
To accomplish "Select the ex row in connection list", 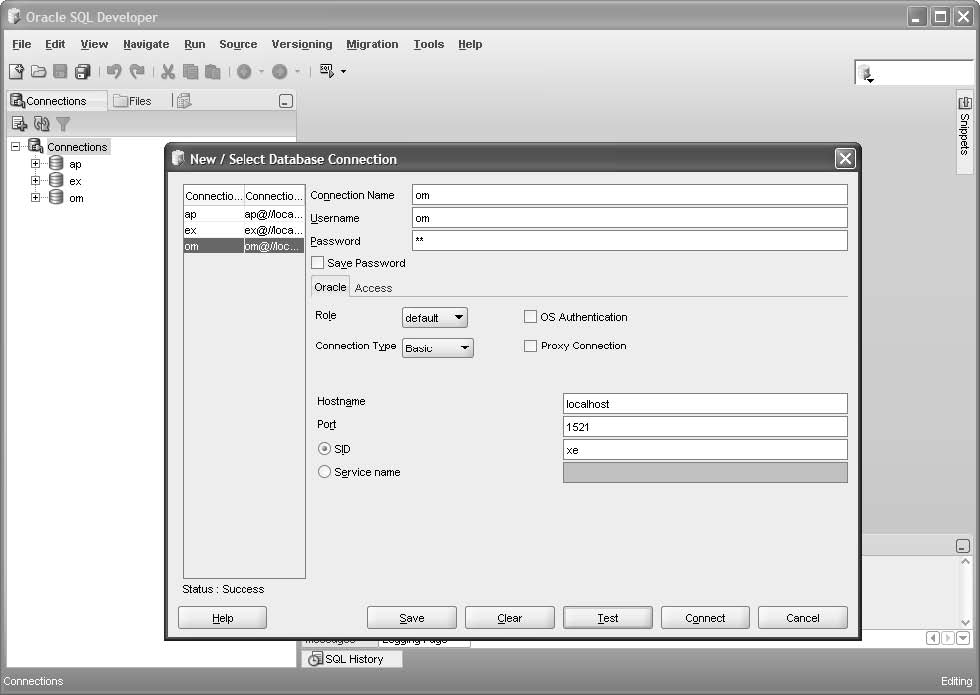I will (244, 230).
